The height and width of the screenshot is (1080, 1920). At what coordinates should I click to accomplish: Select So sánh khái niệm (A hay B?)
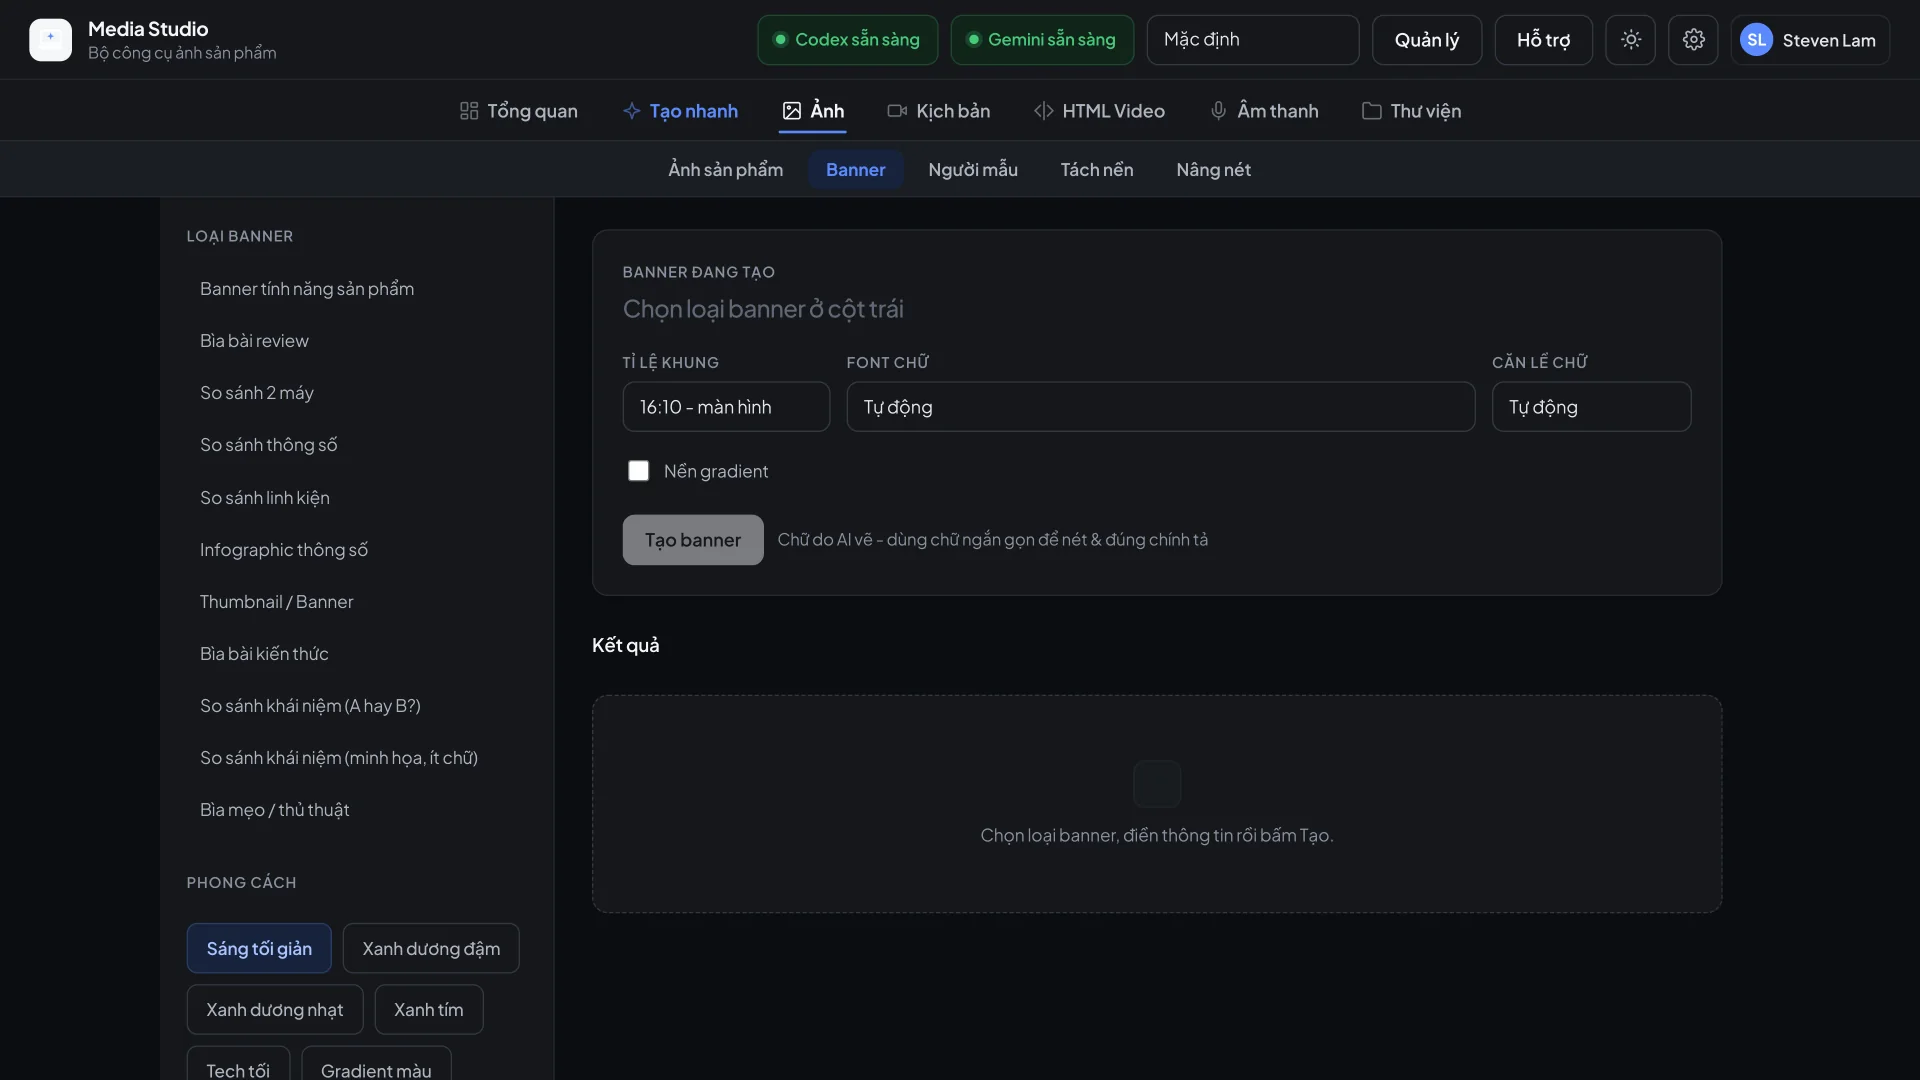coord(356,706)
